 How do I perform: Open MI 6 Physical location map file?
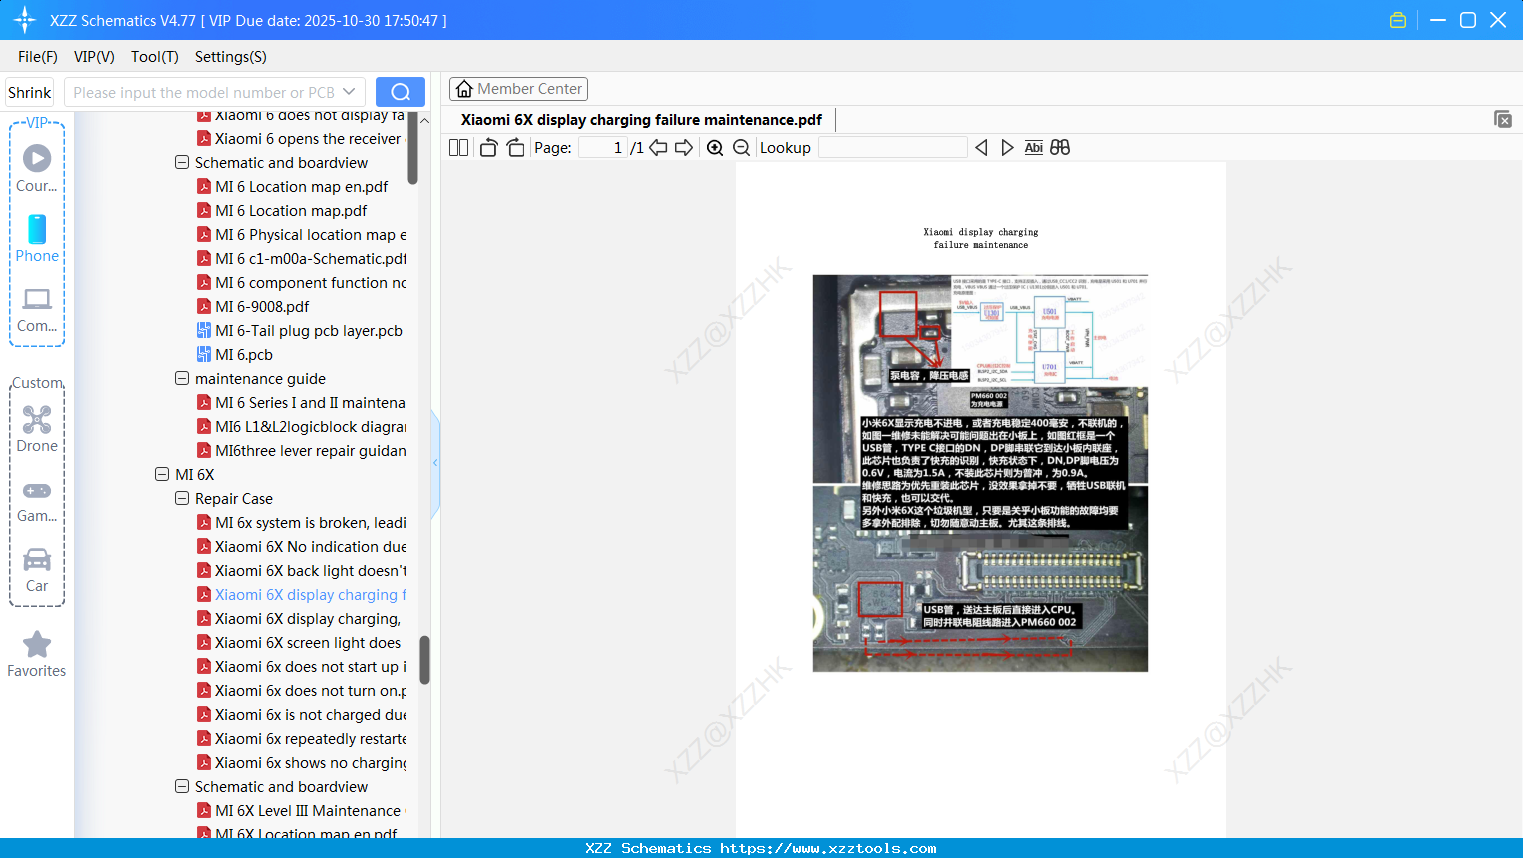click(301, 235)
